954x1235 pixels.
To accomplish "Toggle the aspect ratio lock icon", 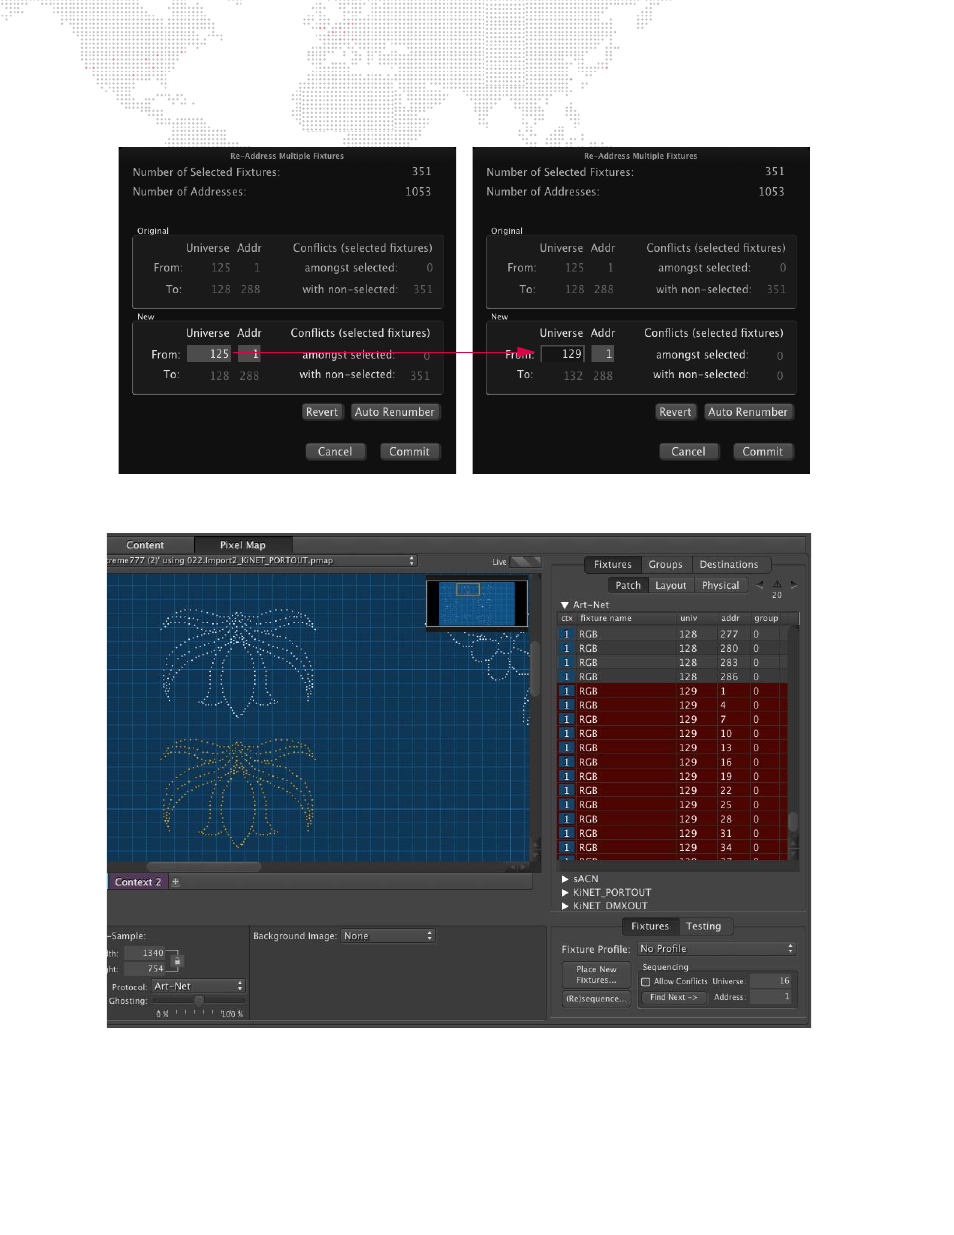I will click(x=177, y=961).
